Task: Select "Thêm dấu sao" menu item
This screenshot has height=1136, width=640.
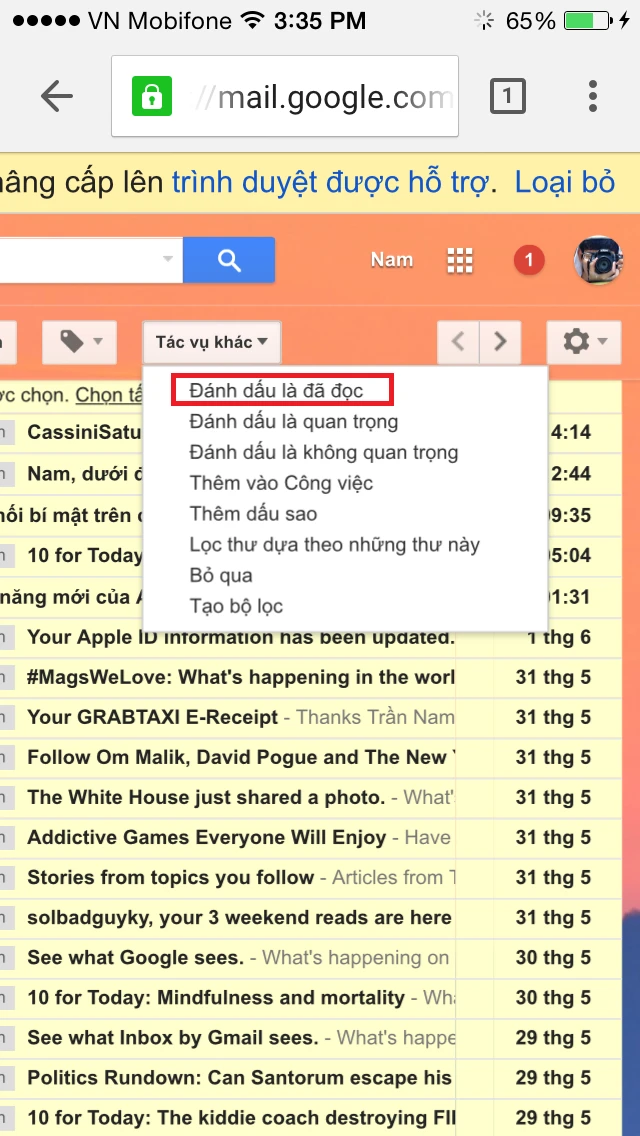Action: 253,514
